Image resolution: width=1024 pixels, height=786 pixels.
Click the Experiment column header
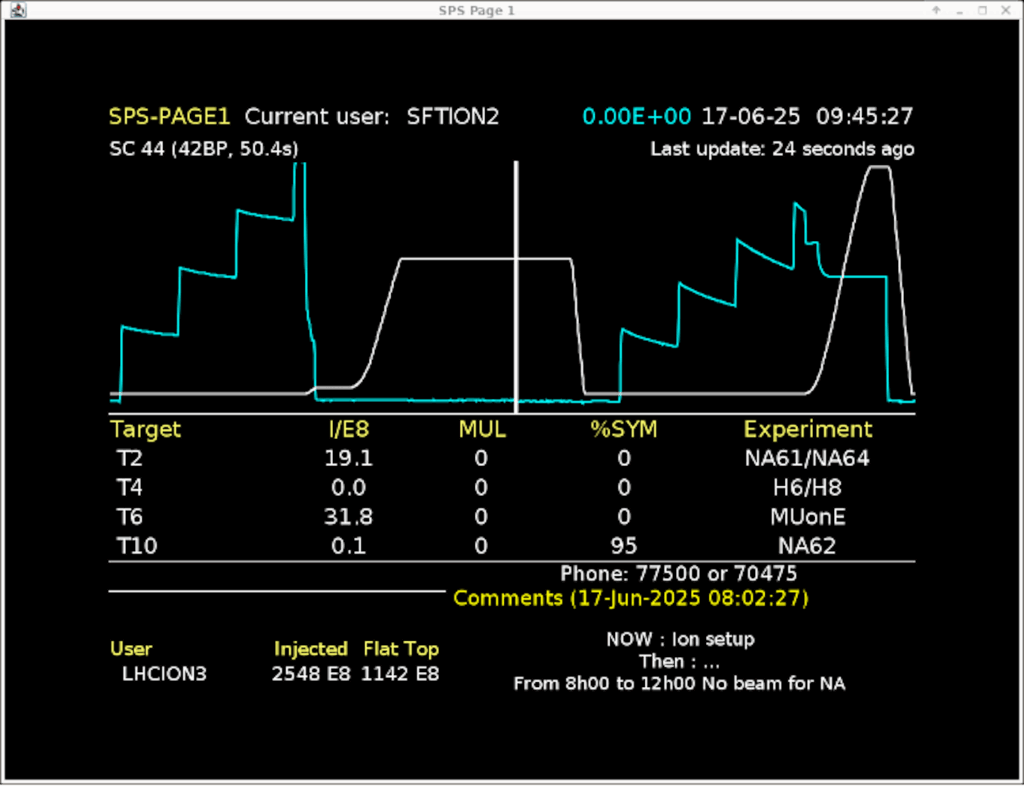[807, 430]
